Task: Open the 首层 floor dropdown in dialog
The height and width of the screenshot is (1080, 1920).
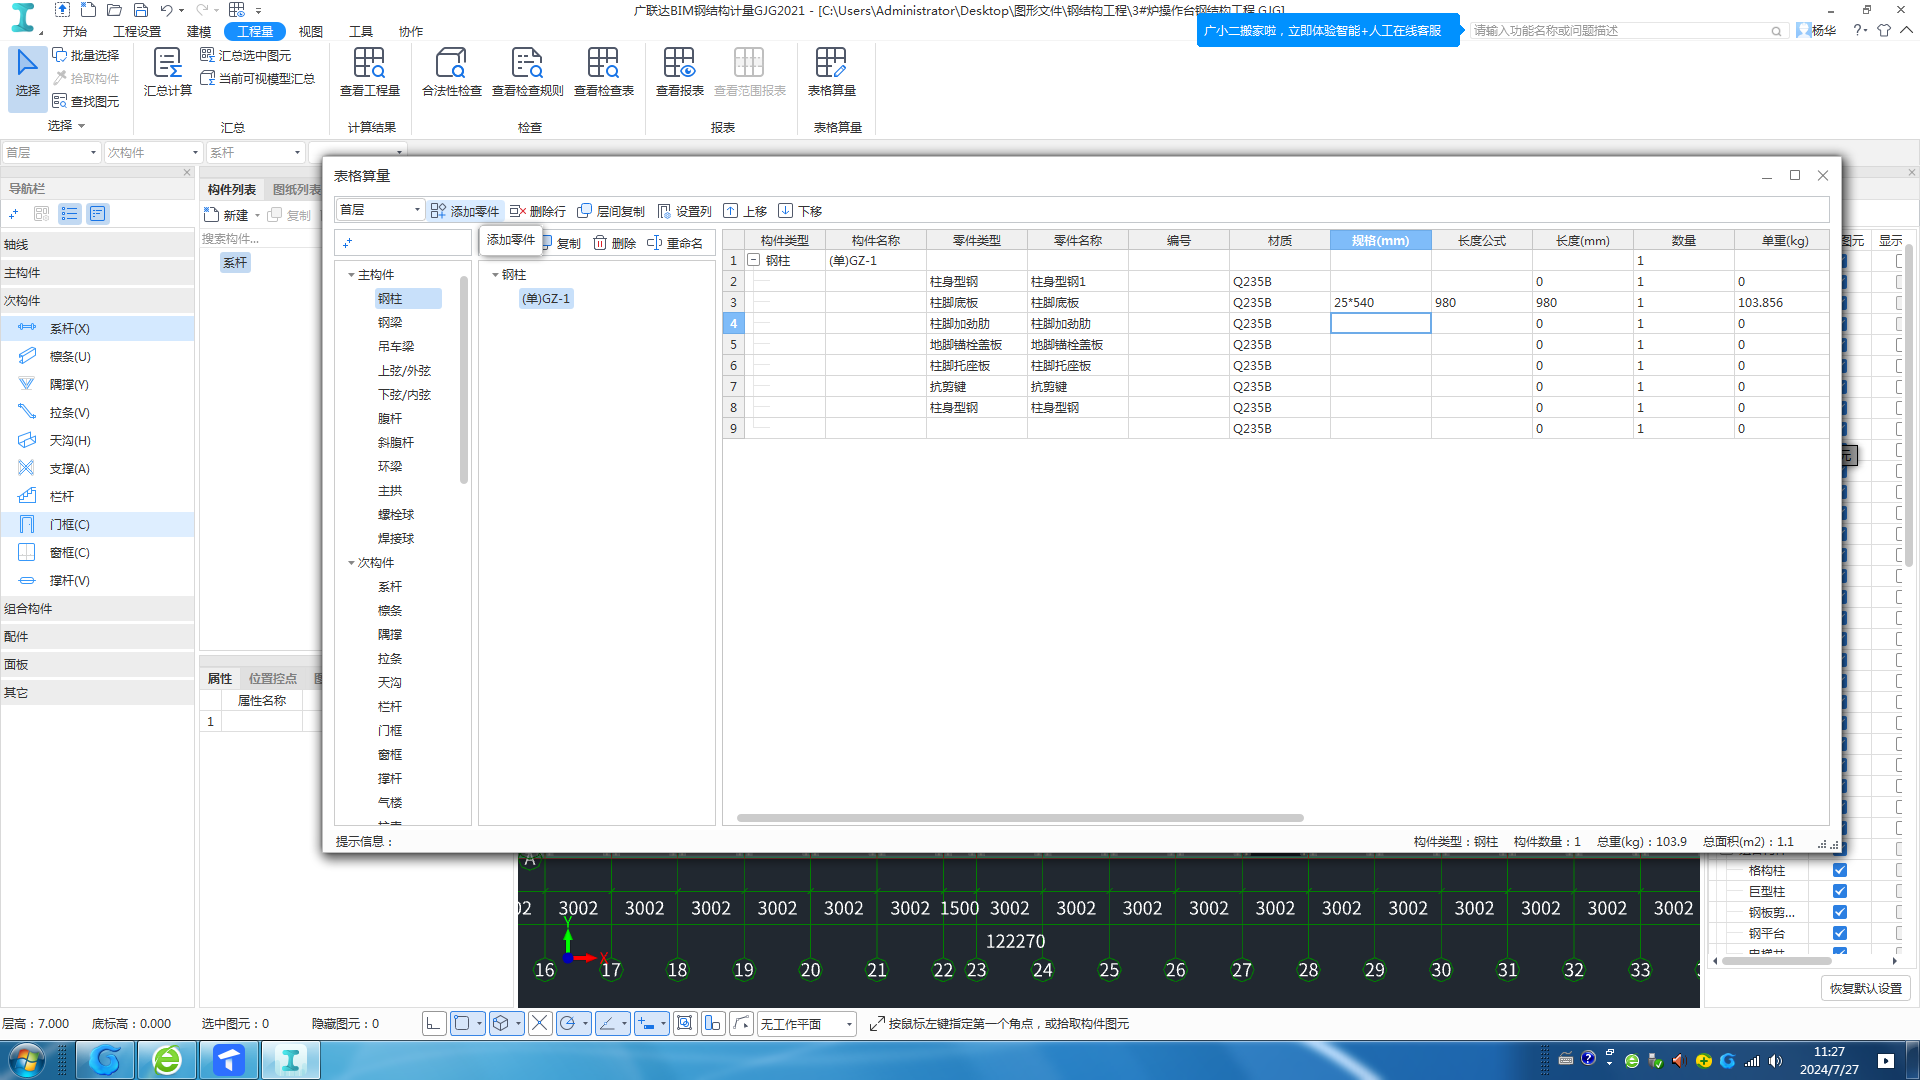Action: tap(380, 210)
